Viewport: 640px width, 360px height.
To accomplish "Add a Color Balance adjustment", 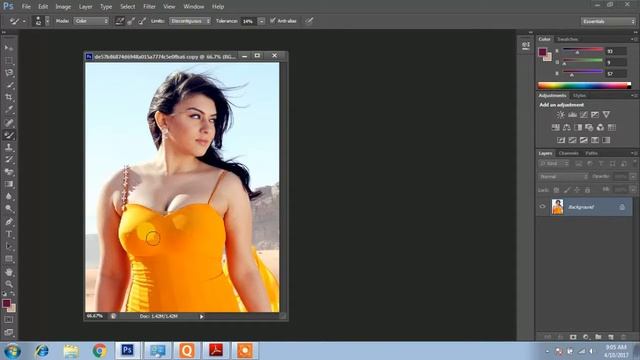I will (567, 127).
